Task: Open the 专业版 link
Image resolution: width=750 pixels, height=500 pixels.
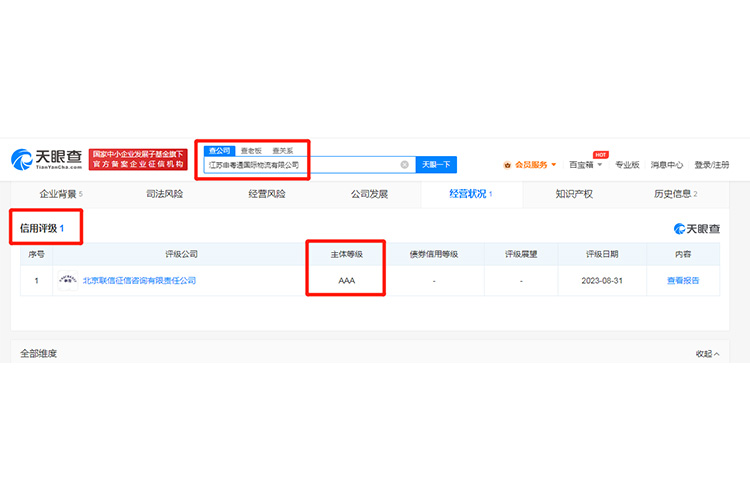Action: coord(627,165)
